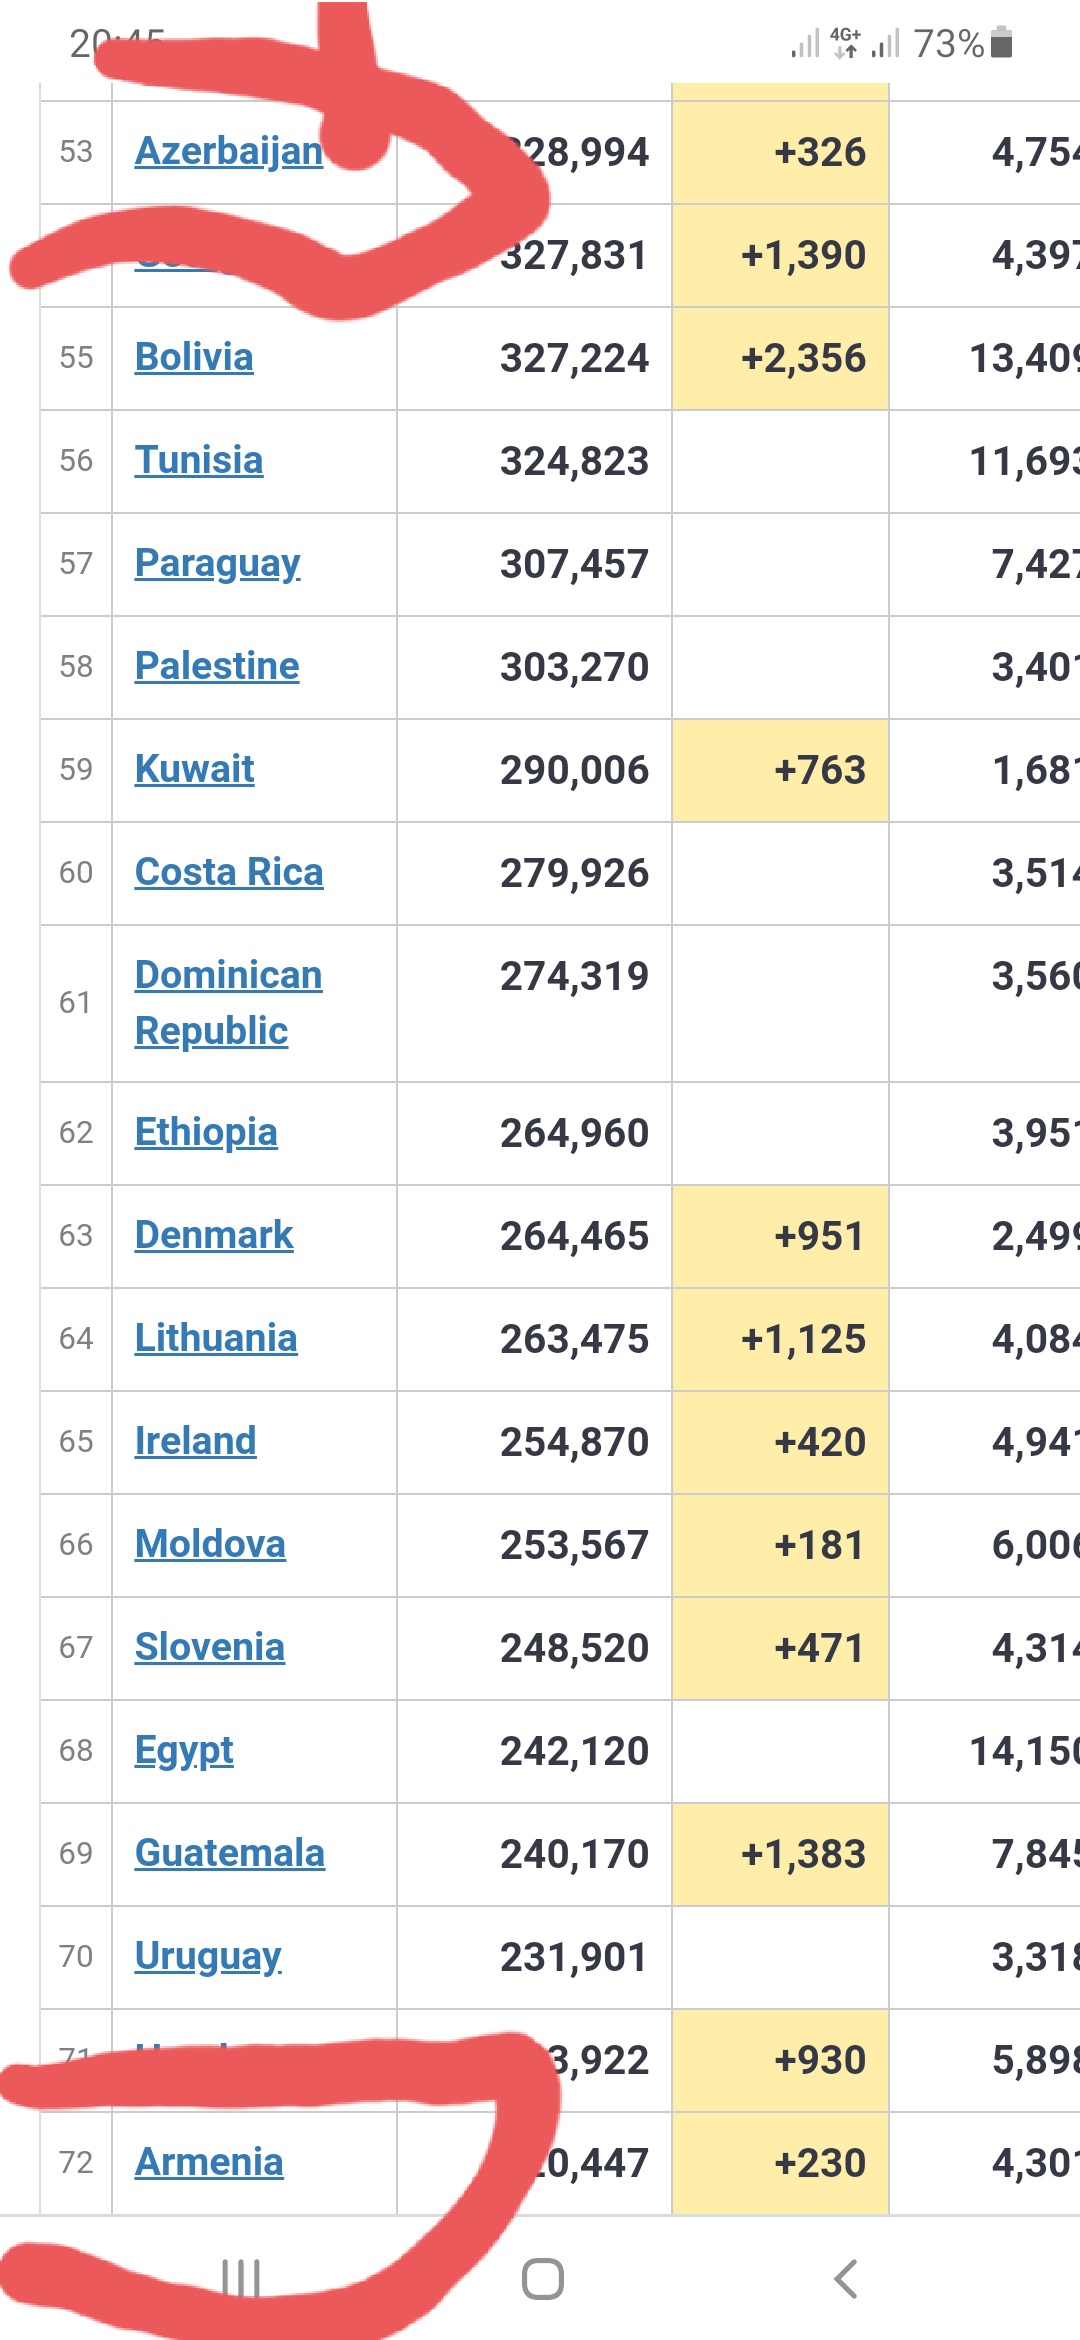
Task: Open the Ireland country link
Action: pyautogui.click(x=196, y=1441)
